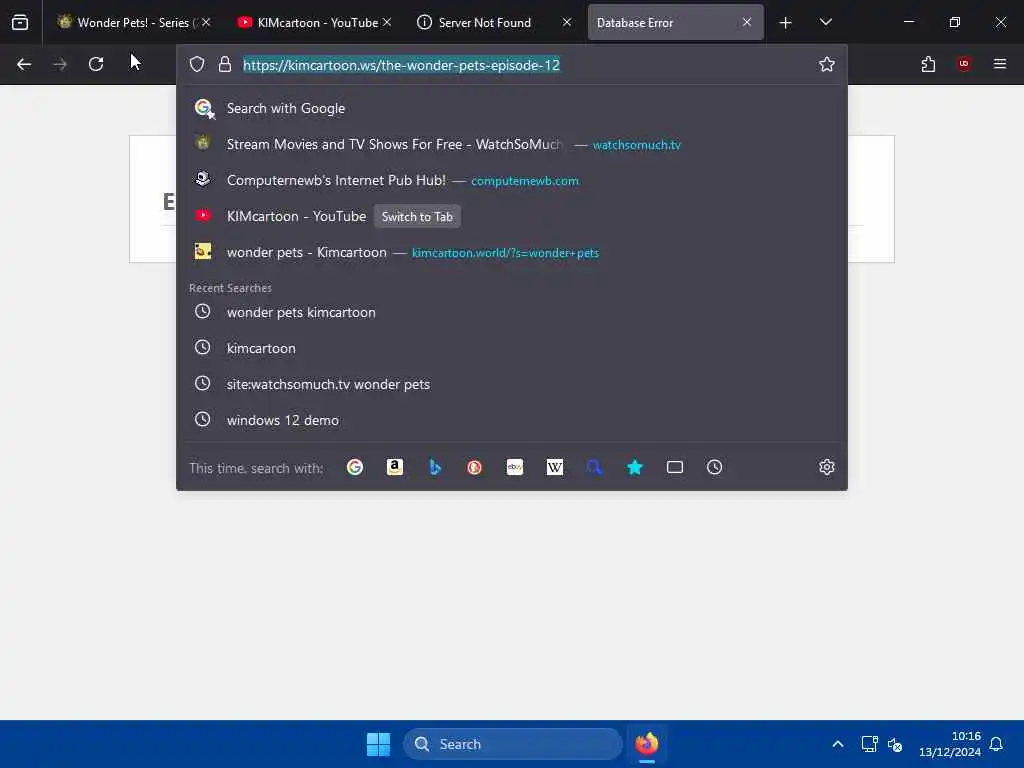Image resolution: width=1024 pixels, height=768 pixels.
Task: Search bookmarks with star shortcut icon
Action: click(x=635, y=468)
